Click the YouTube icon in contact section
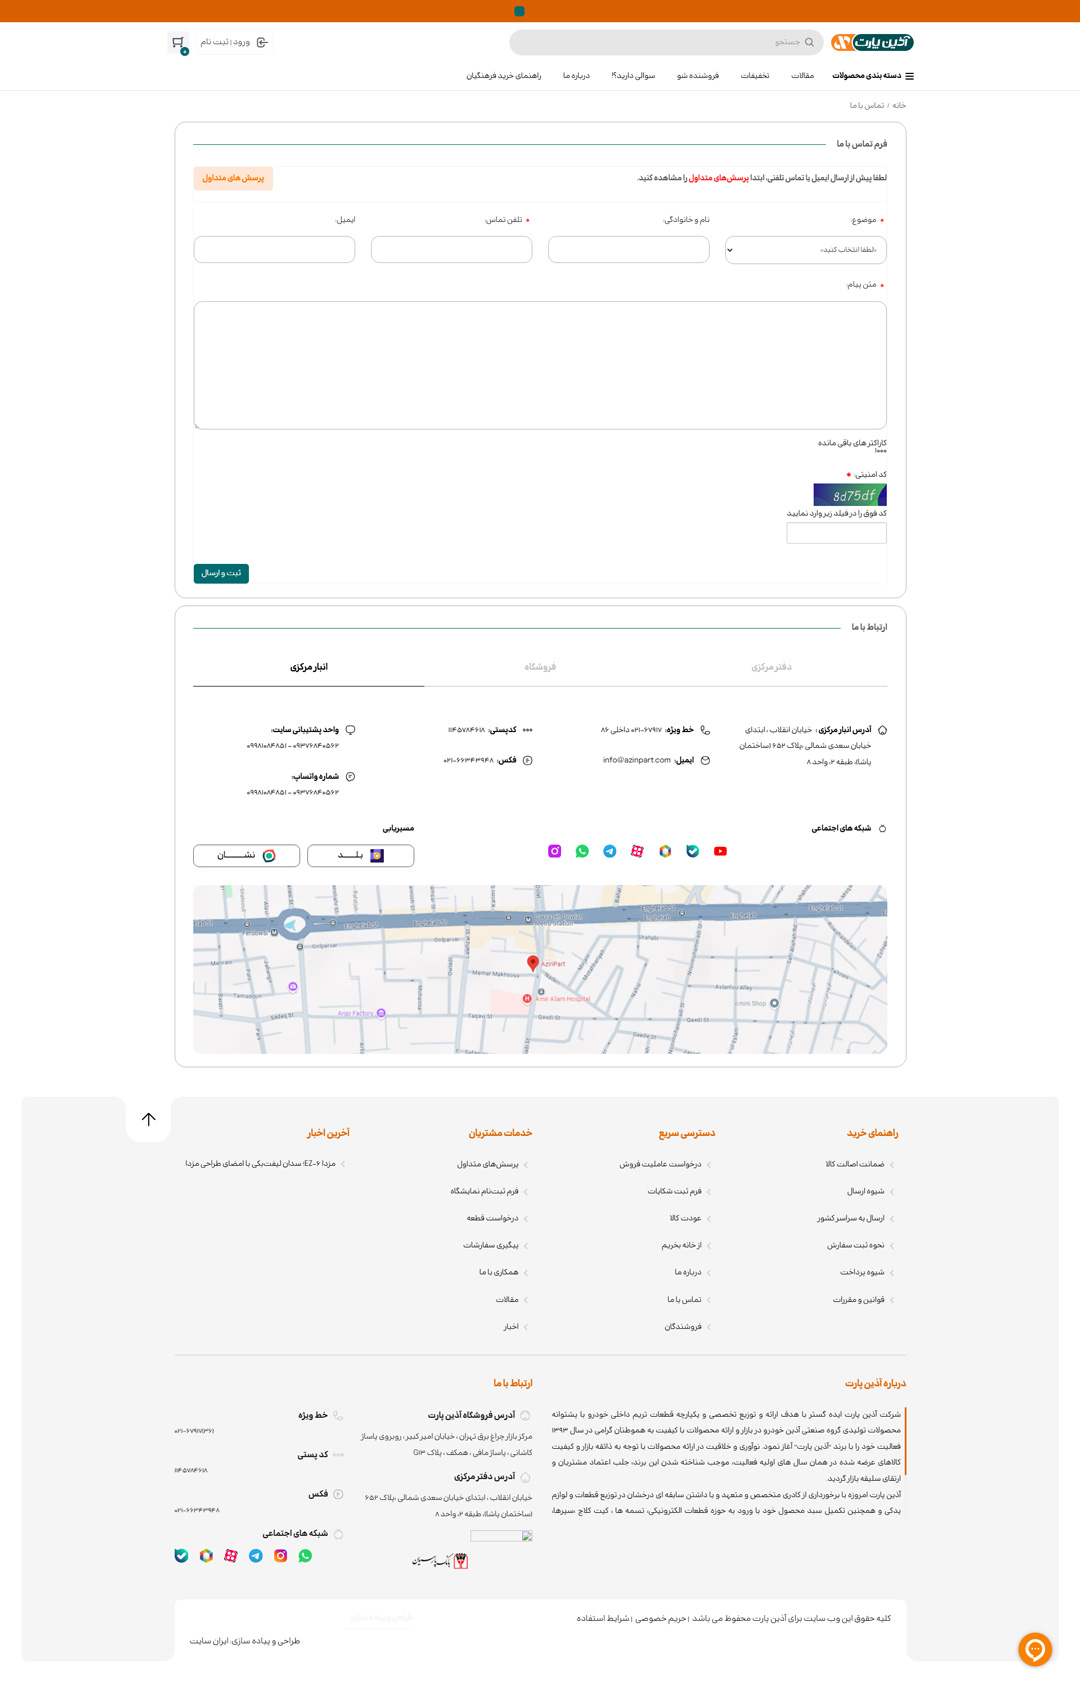1080x1683 pixels. pyautogui.click(x=720, y=851)
